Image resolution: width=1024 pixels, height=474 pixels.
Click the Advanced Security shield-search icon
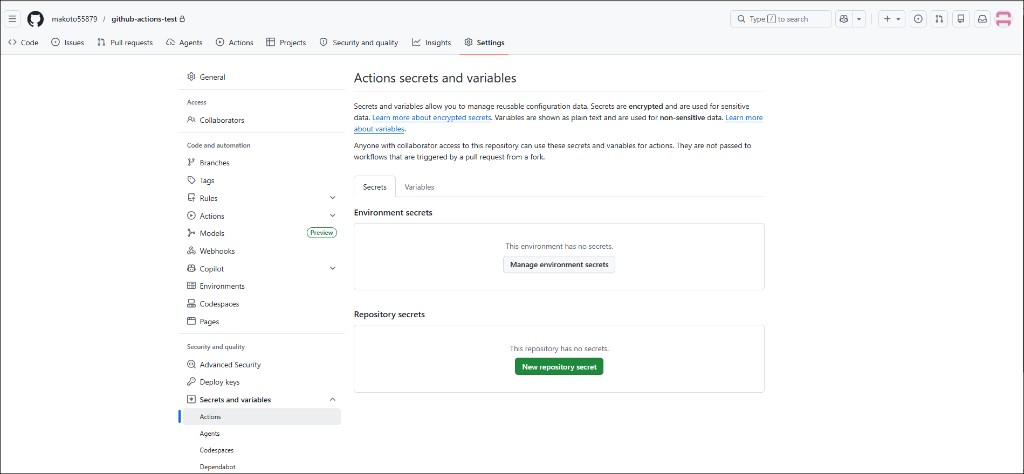191,364
